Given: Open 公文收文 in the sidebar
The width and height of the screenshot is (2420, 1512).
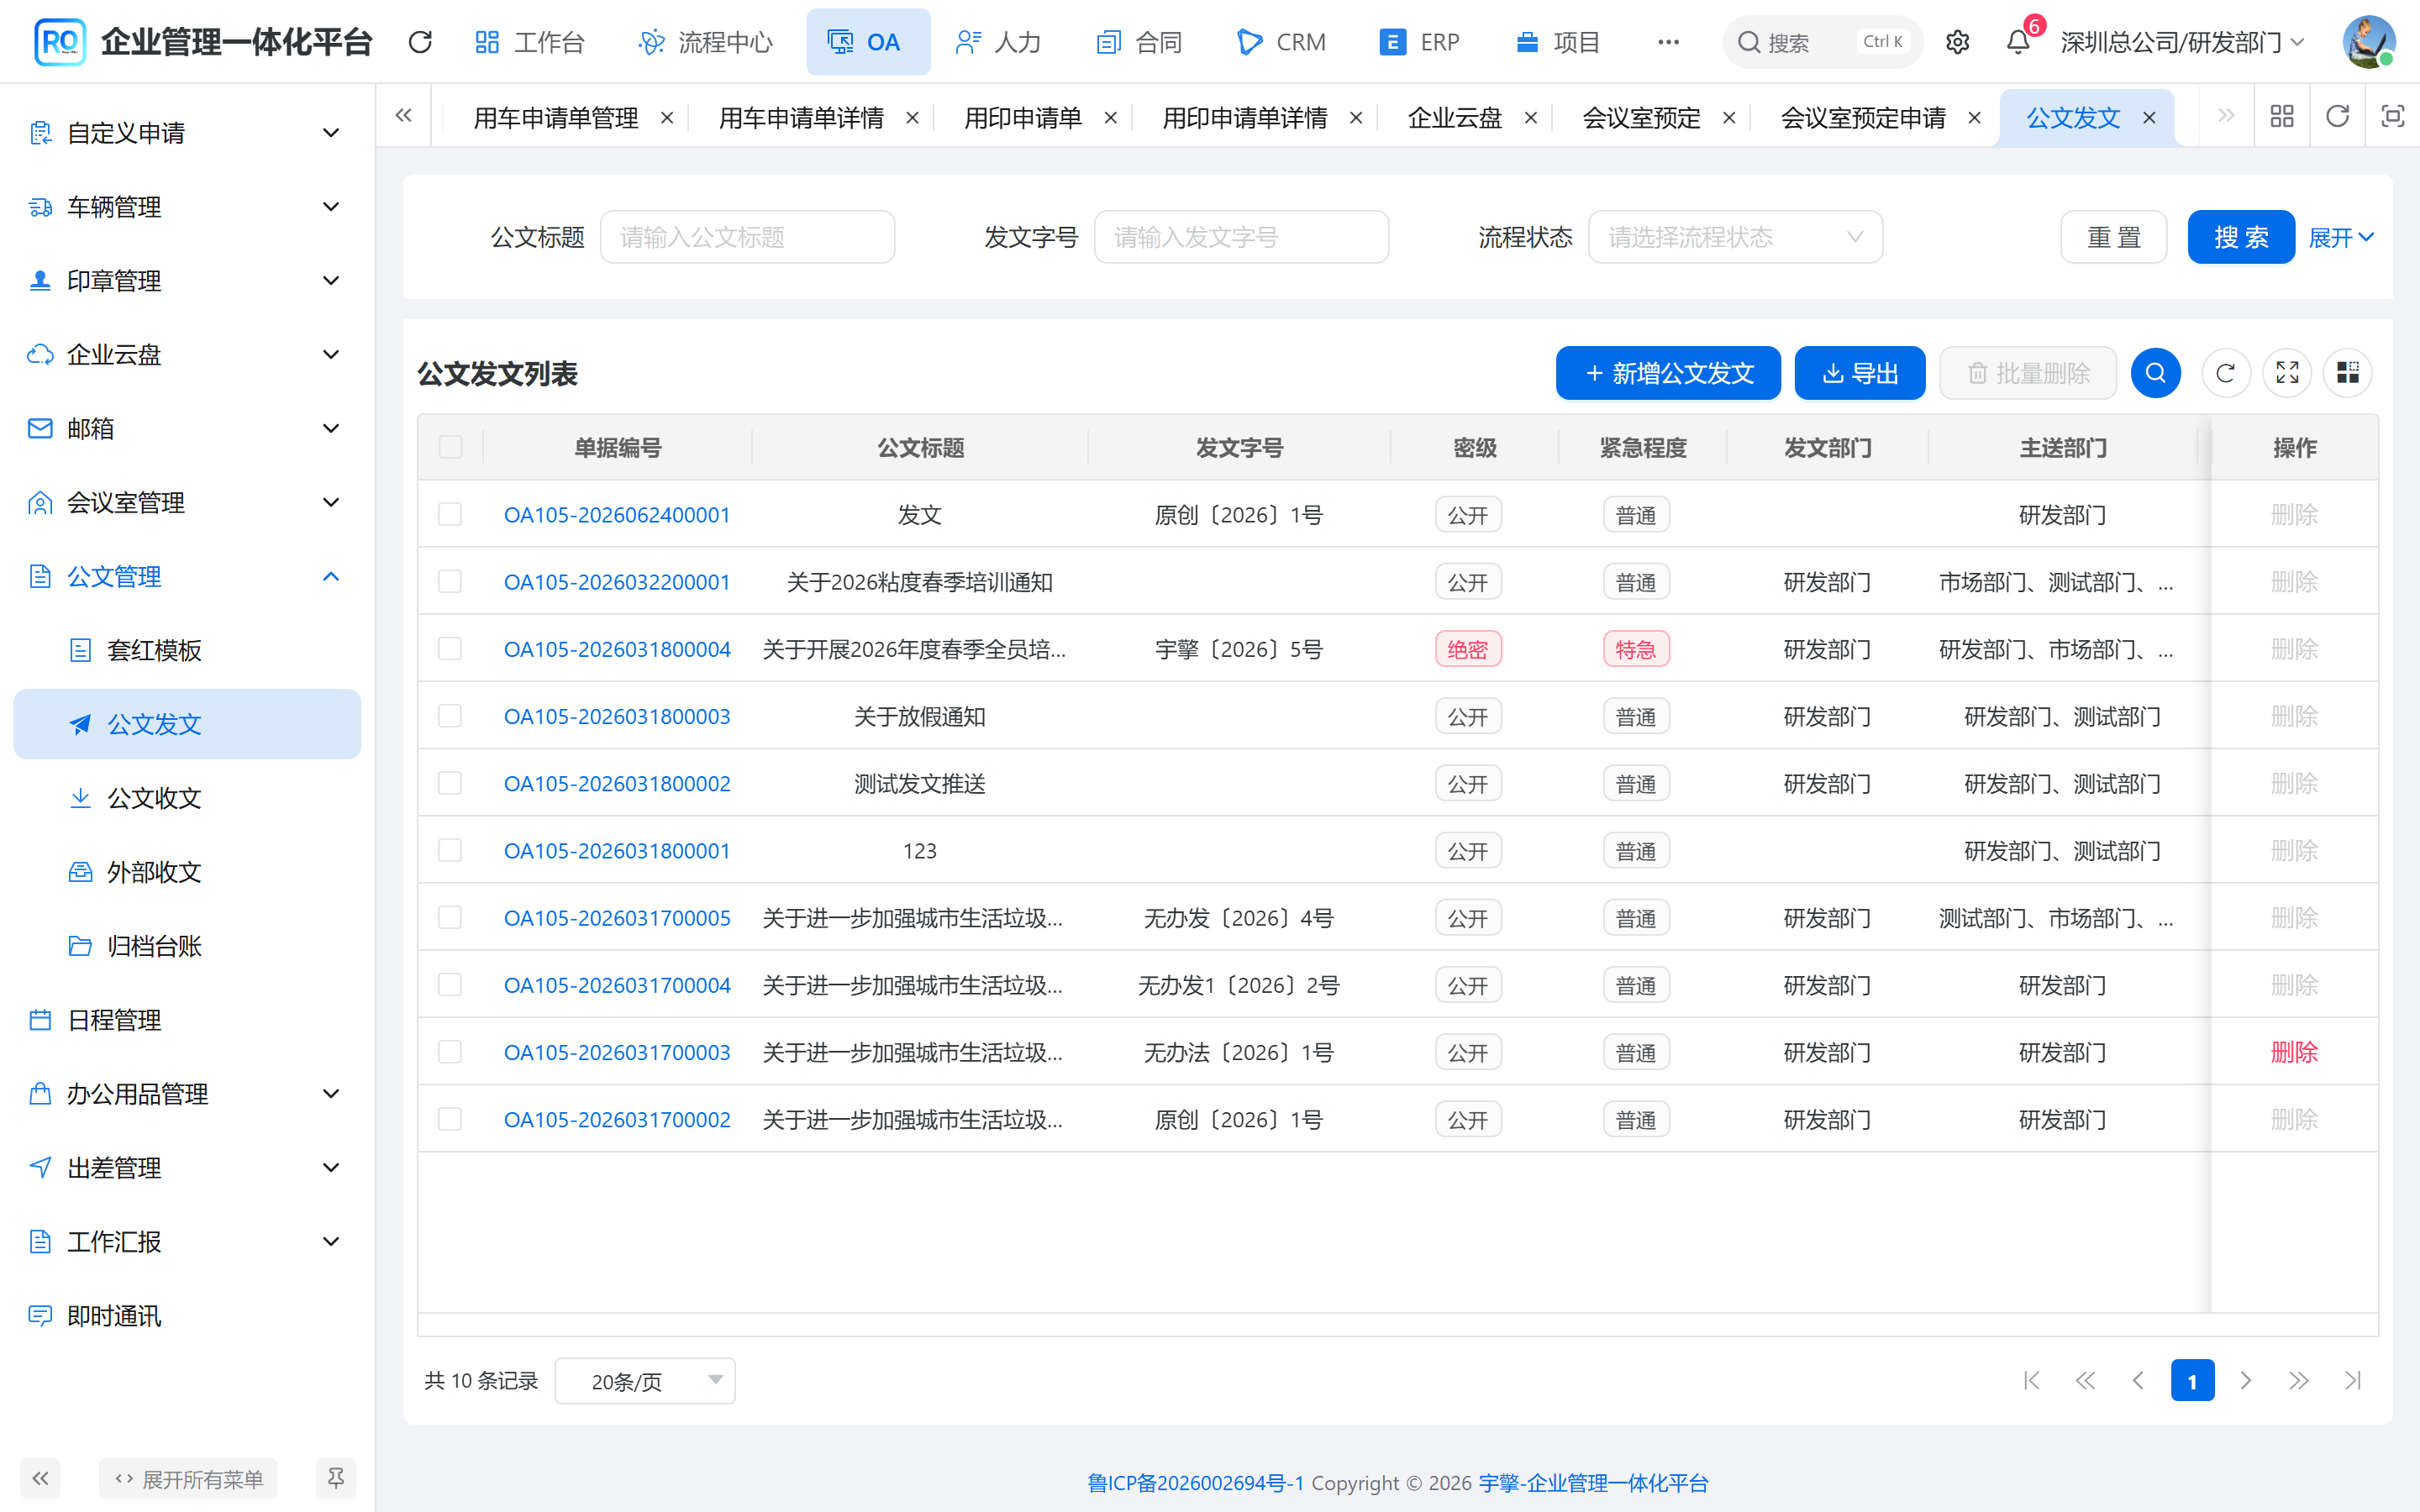Looking at the screenshot, I should point(187,798).
